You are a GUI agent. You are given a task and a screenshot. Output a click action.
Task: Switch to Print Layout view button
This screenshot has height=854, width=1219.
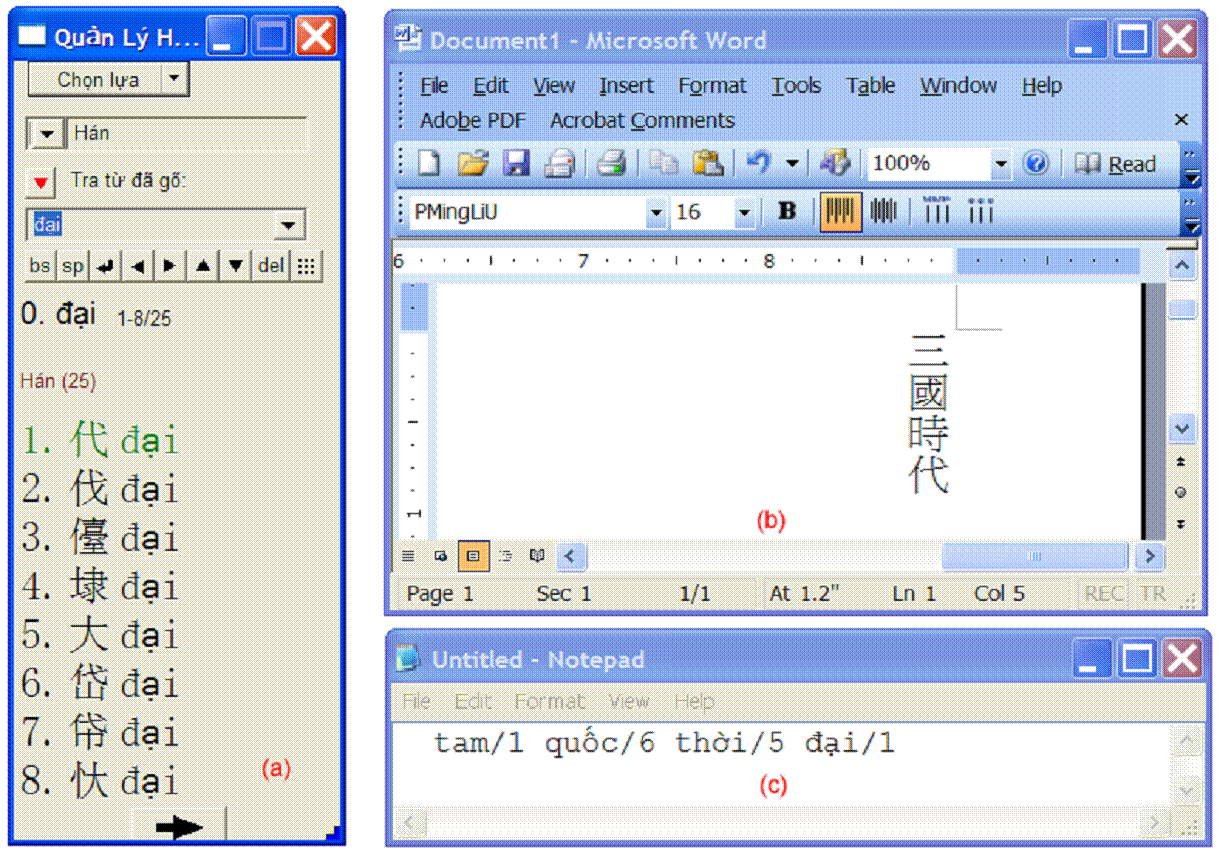click(x=472, y=556)
